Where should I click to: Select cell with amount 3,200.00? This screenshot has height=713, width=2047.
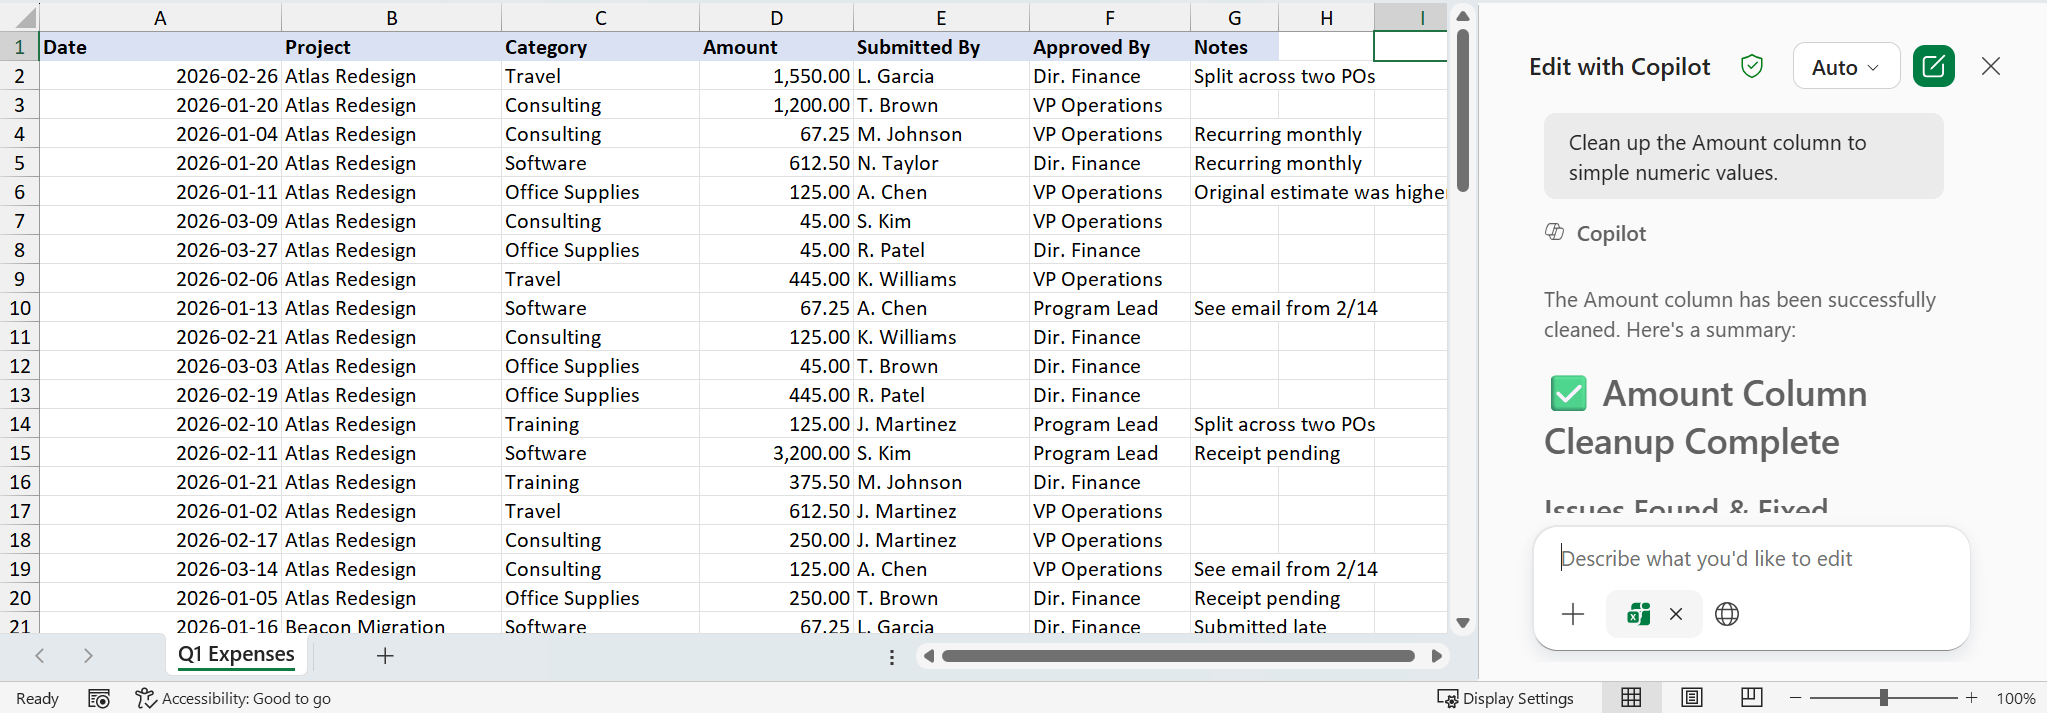pos(776,453)
